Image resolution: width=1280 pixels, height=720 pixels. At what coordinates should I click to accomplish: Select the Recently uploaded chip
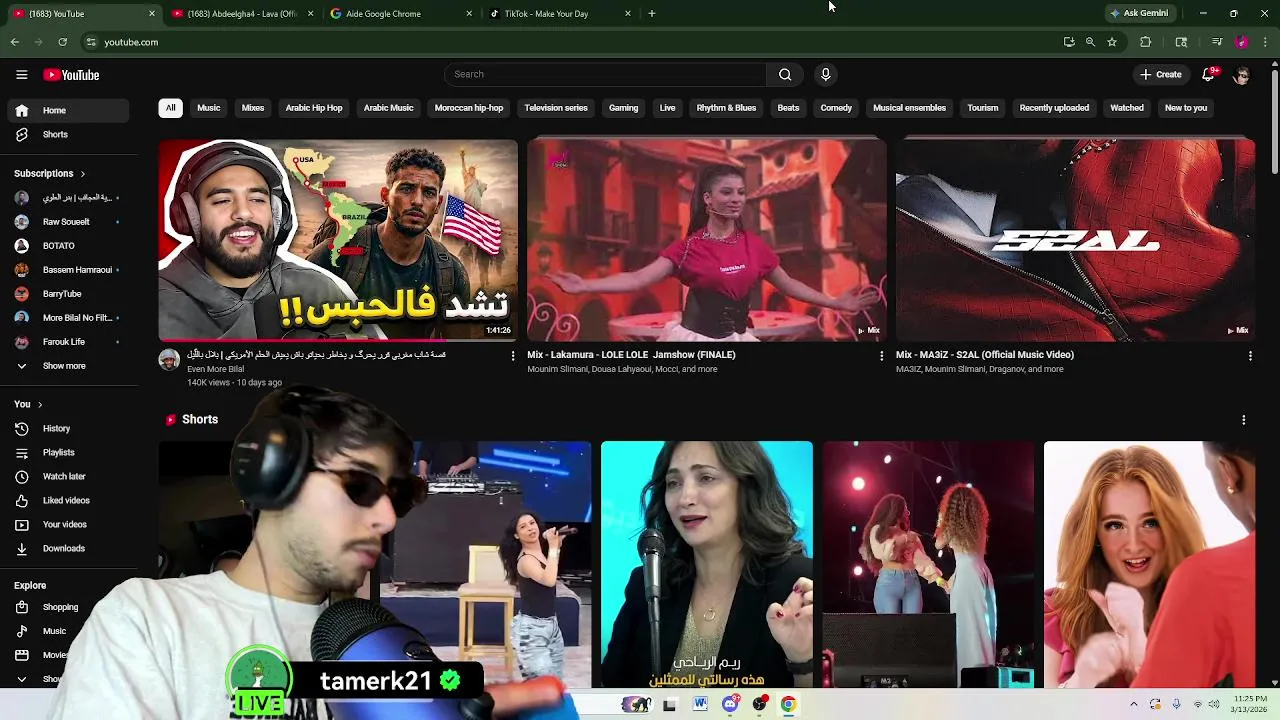[x=1054, y=108]
